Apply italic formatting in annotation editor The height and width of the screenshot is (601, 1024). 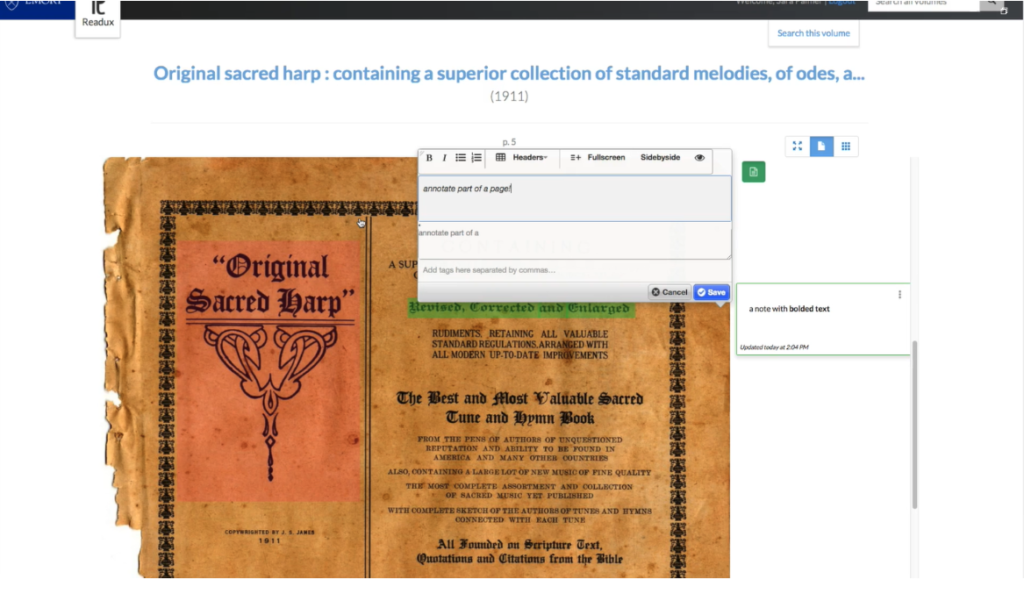coord(444,158)
